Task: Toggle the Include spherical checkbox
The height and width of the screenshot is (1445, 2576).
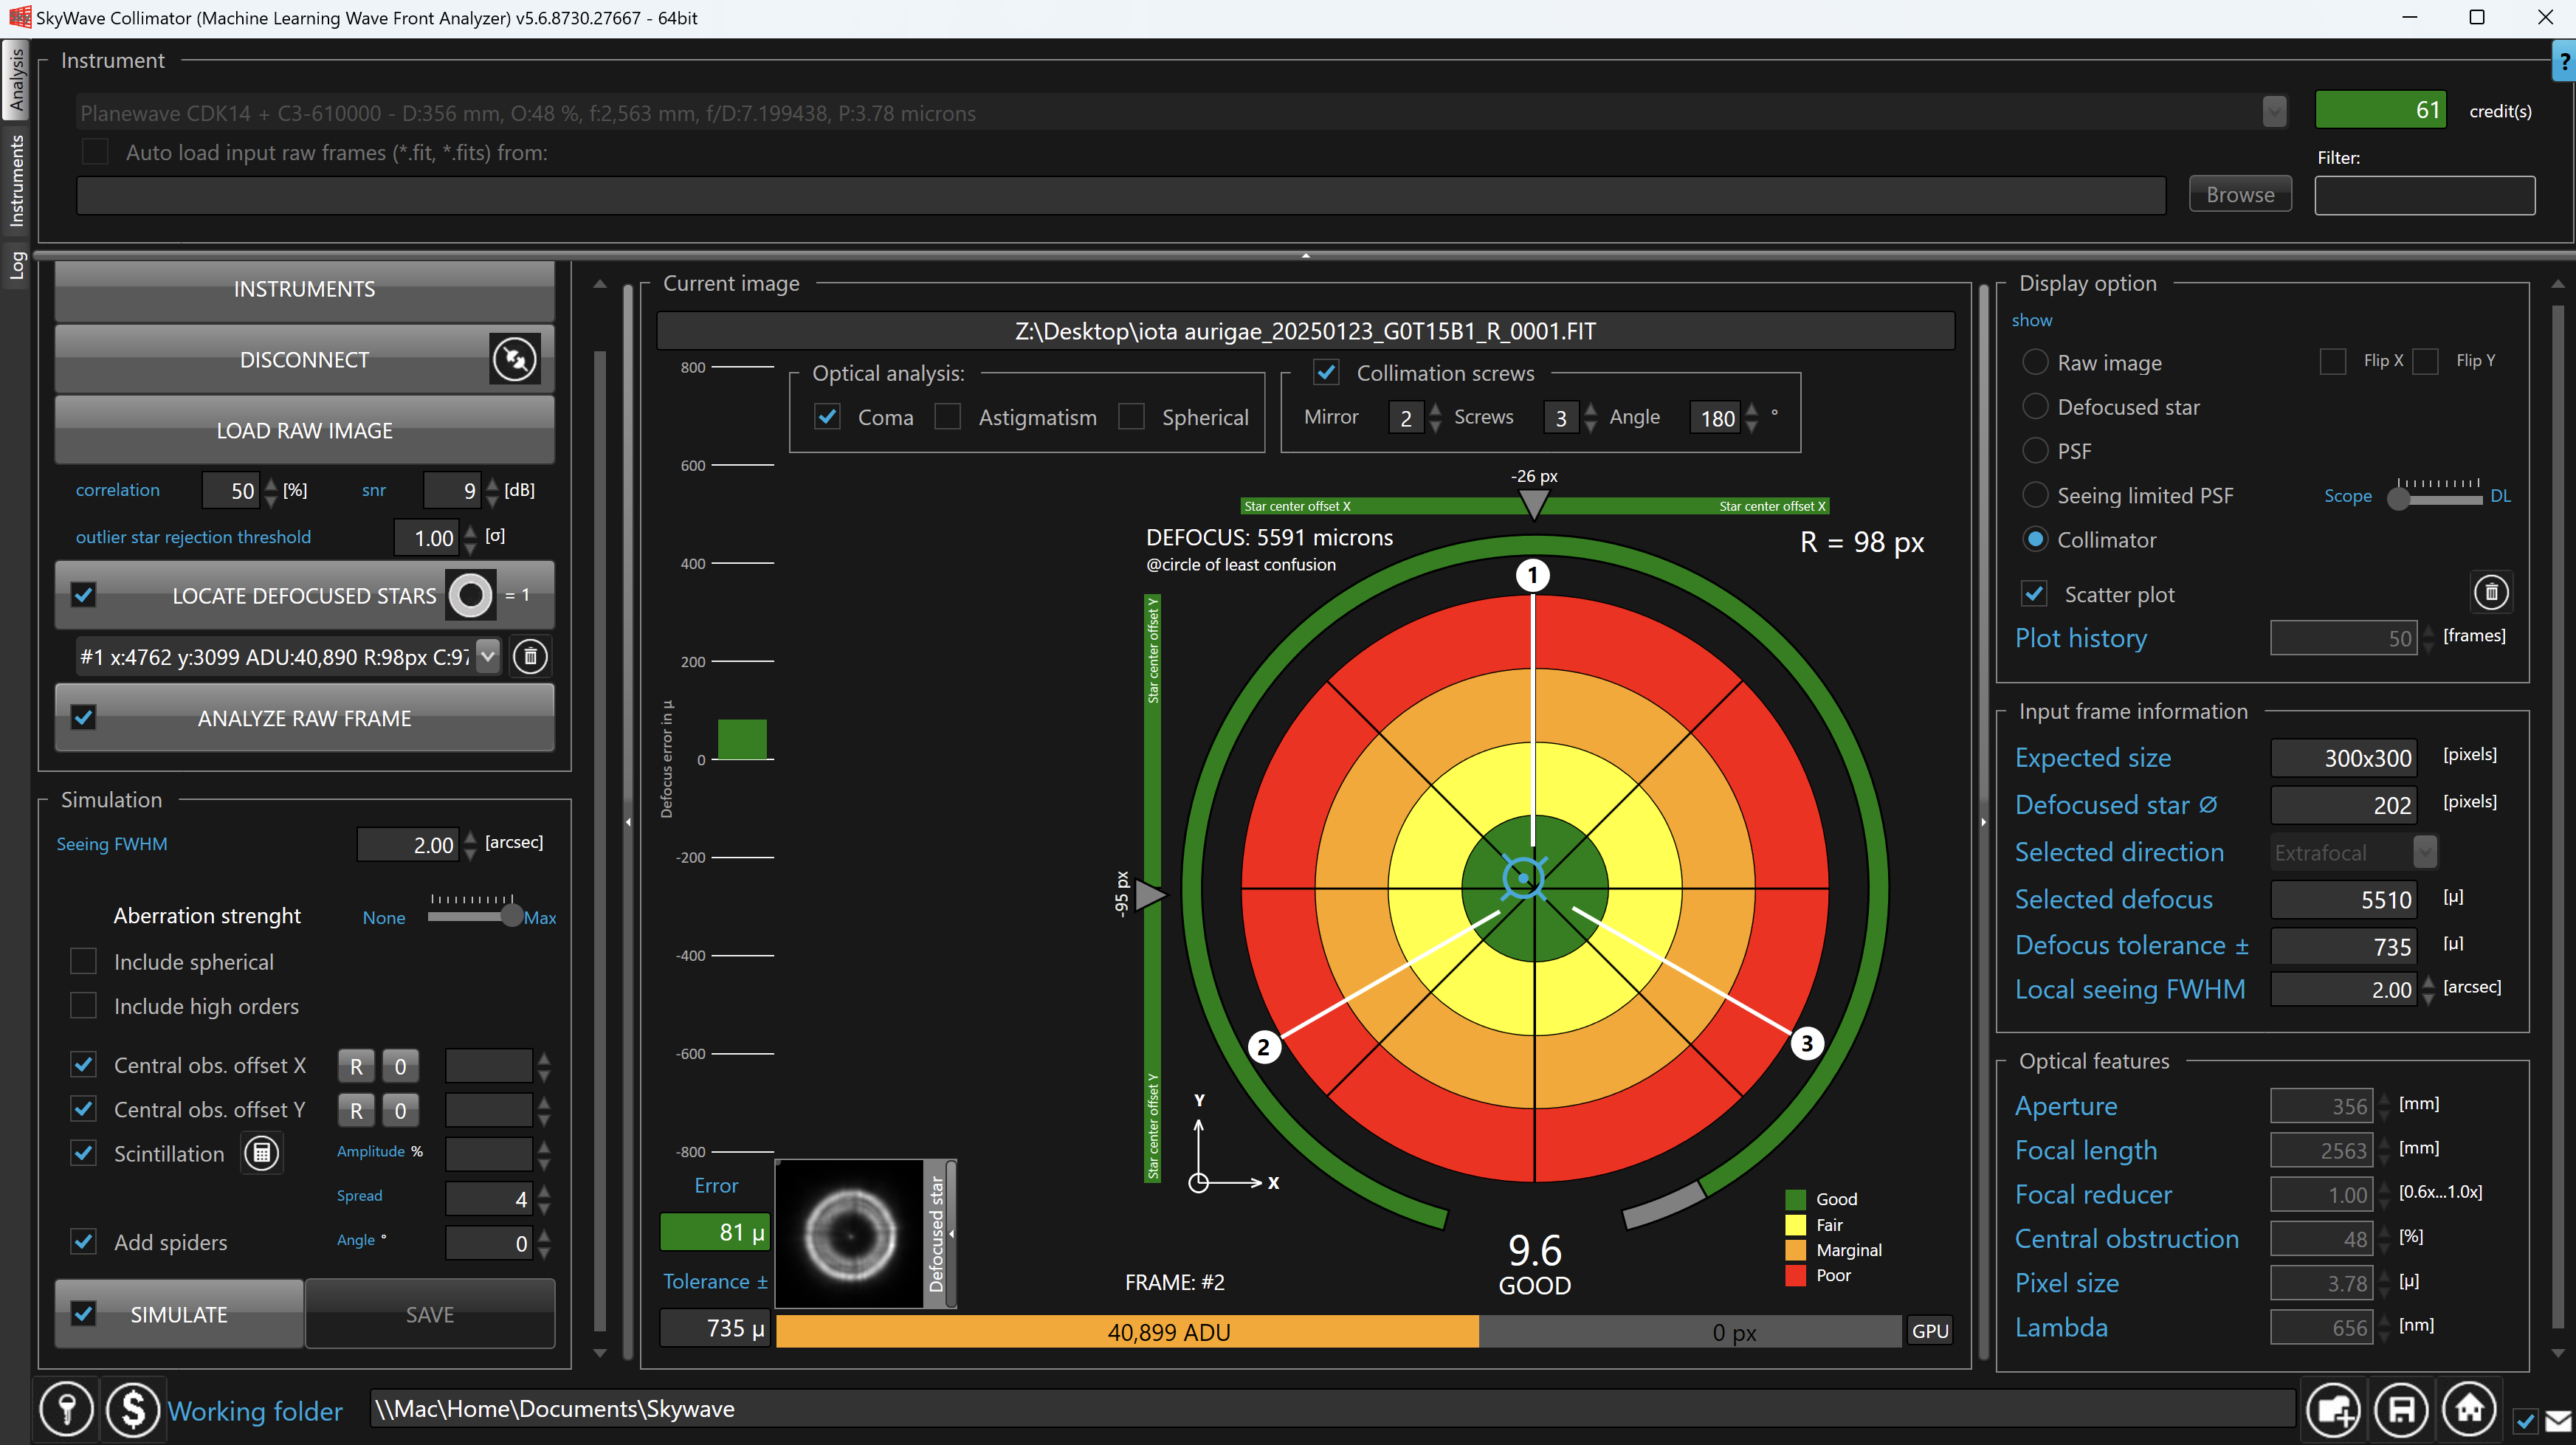Action: (84, 961)
